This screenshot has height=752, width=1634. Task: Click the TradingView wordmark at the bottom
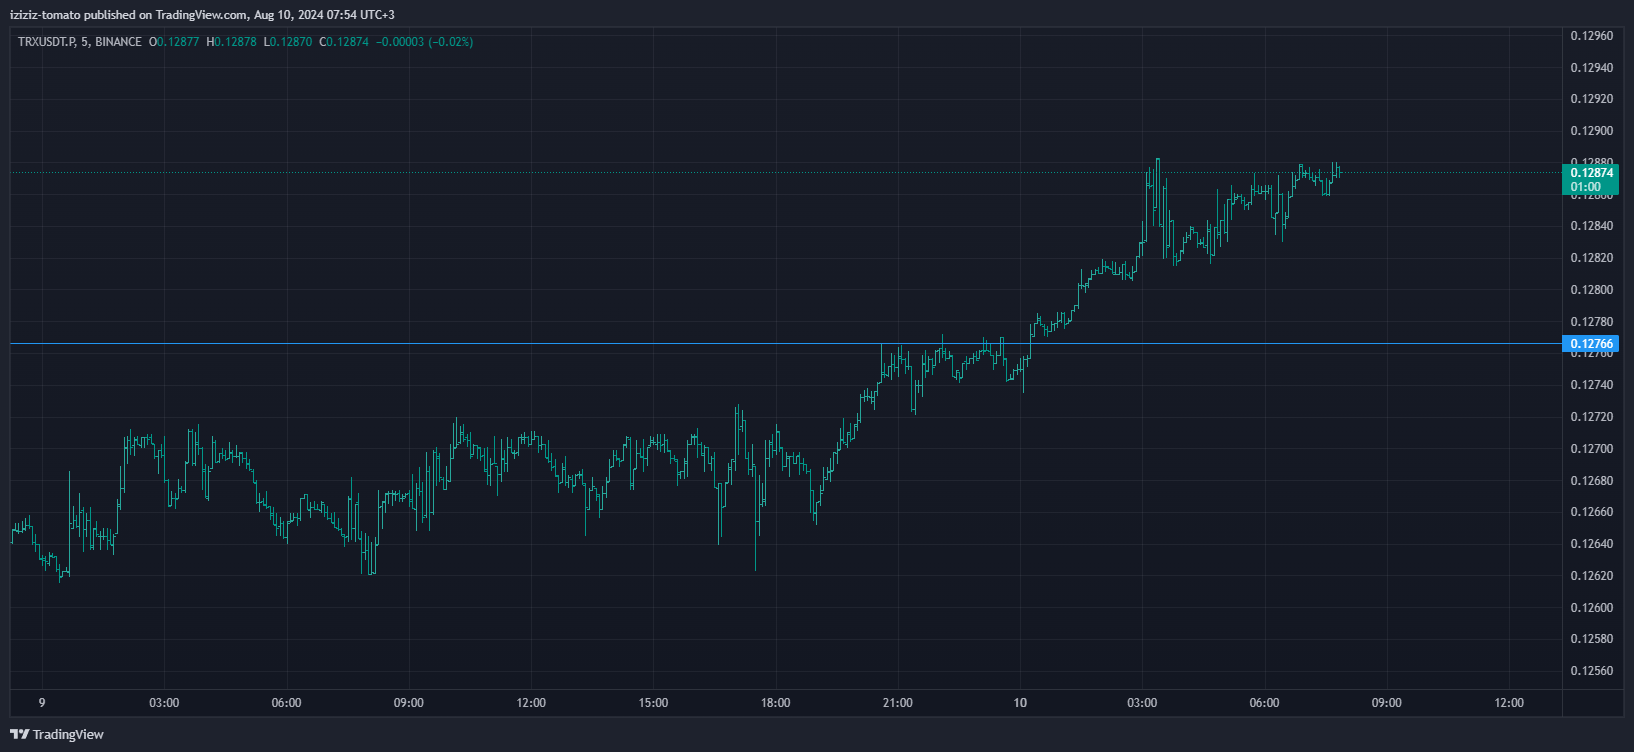tap(68, 734)
